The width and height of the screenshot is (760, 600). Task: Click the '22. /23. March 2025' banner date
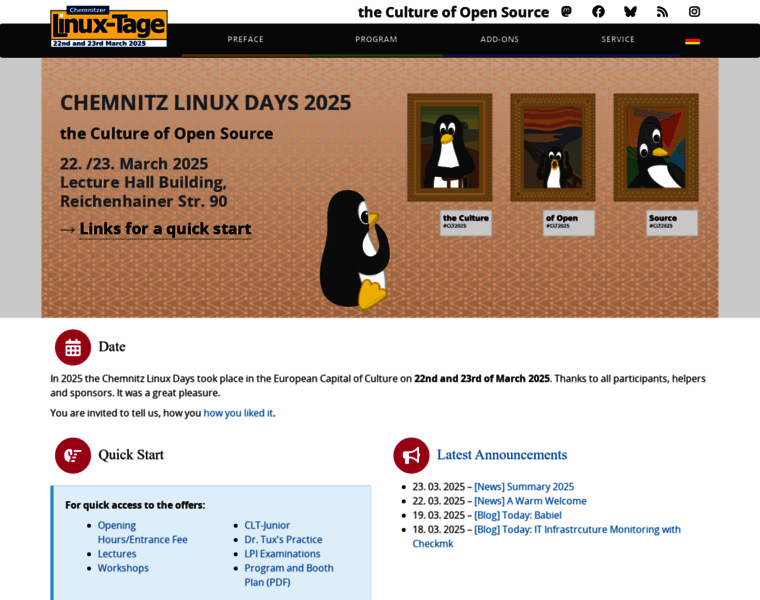tap(134, 164)
